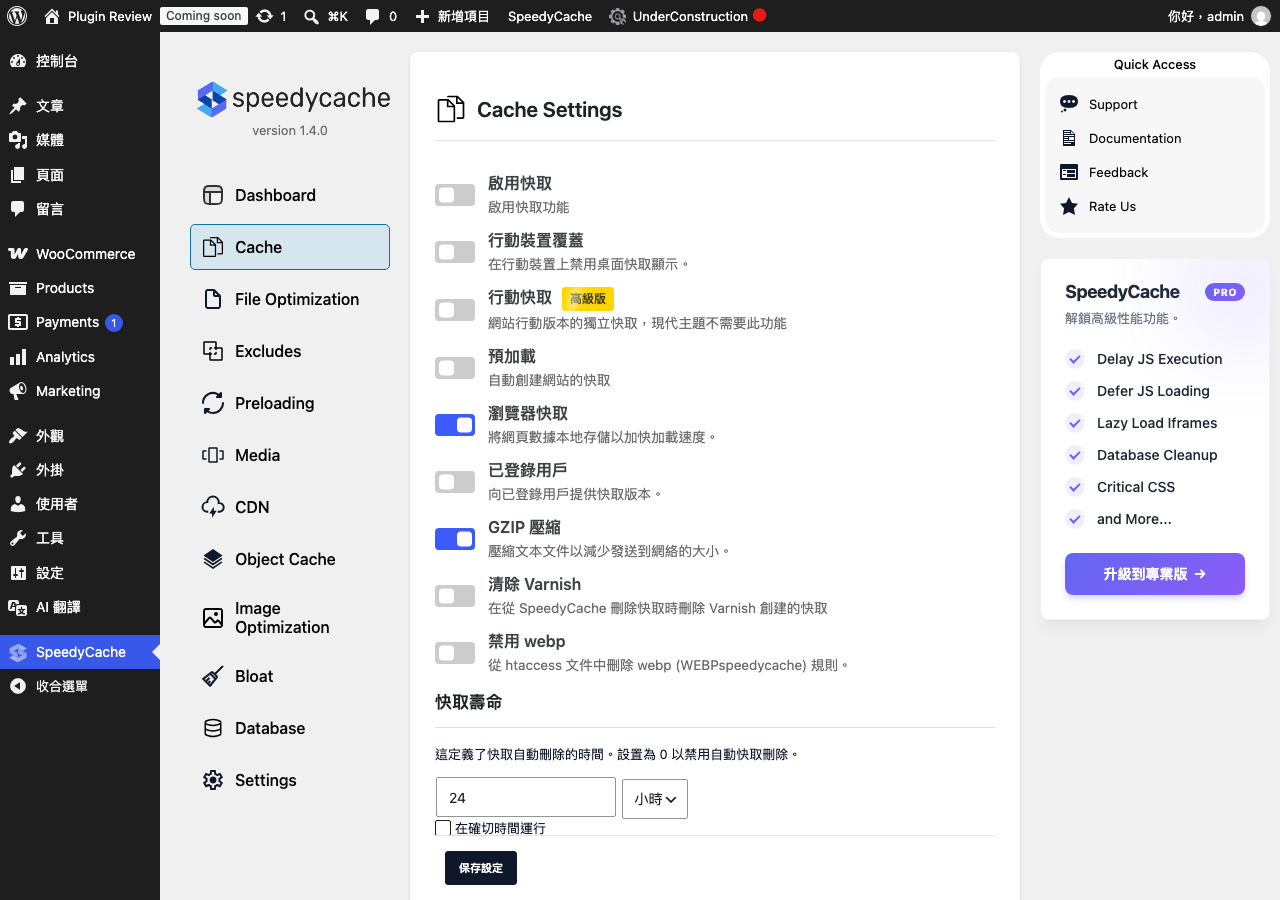Click the Preloading refresh icon

[213, 403]
